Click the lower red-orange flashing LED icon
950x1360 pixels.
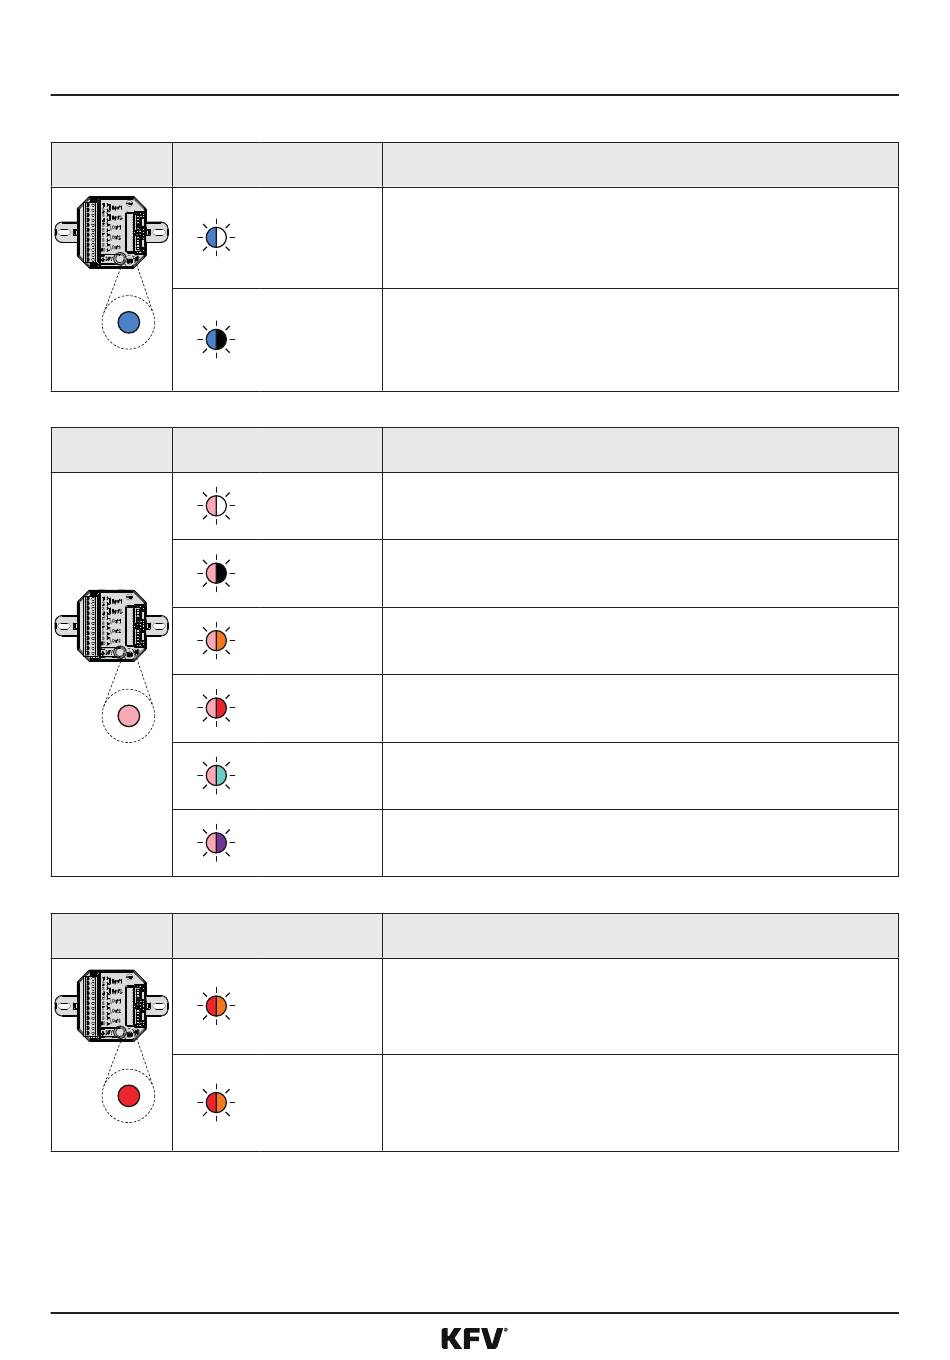(216, 1102)
